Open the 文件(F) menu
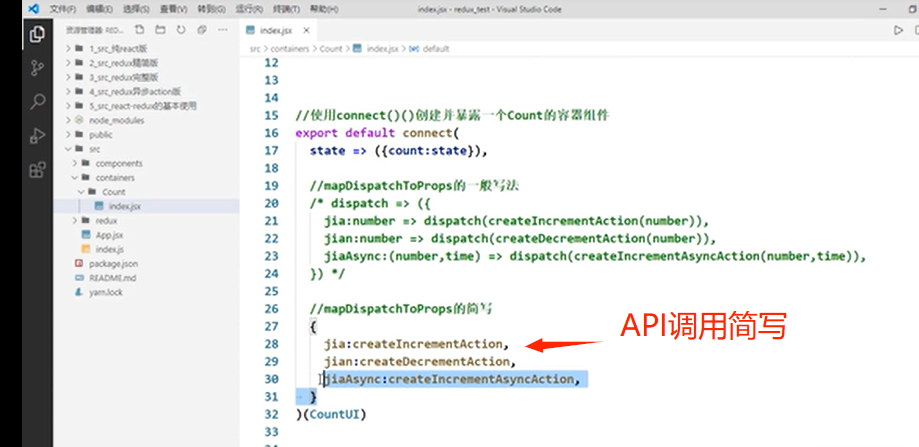Screen dimensions: 919x447 [x=63, y=9]
